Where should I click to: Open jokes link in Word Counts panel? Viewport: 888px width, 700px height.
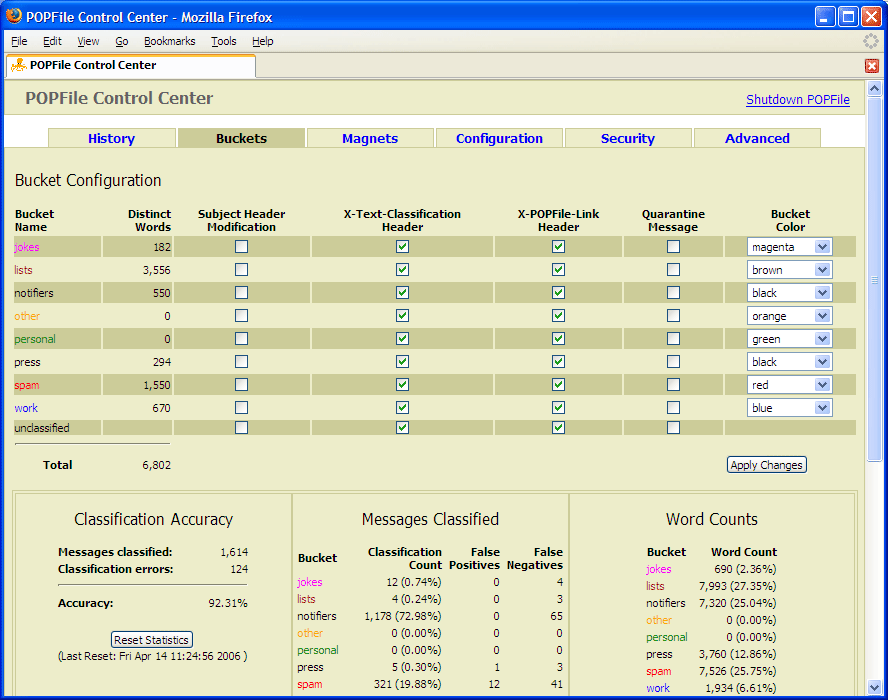click(x=659, y=569)
